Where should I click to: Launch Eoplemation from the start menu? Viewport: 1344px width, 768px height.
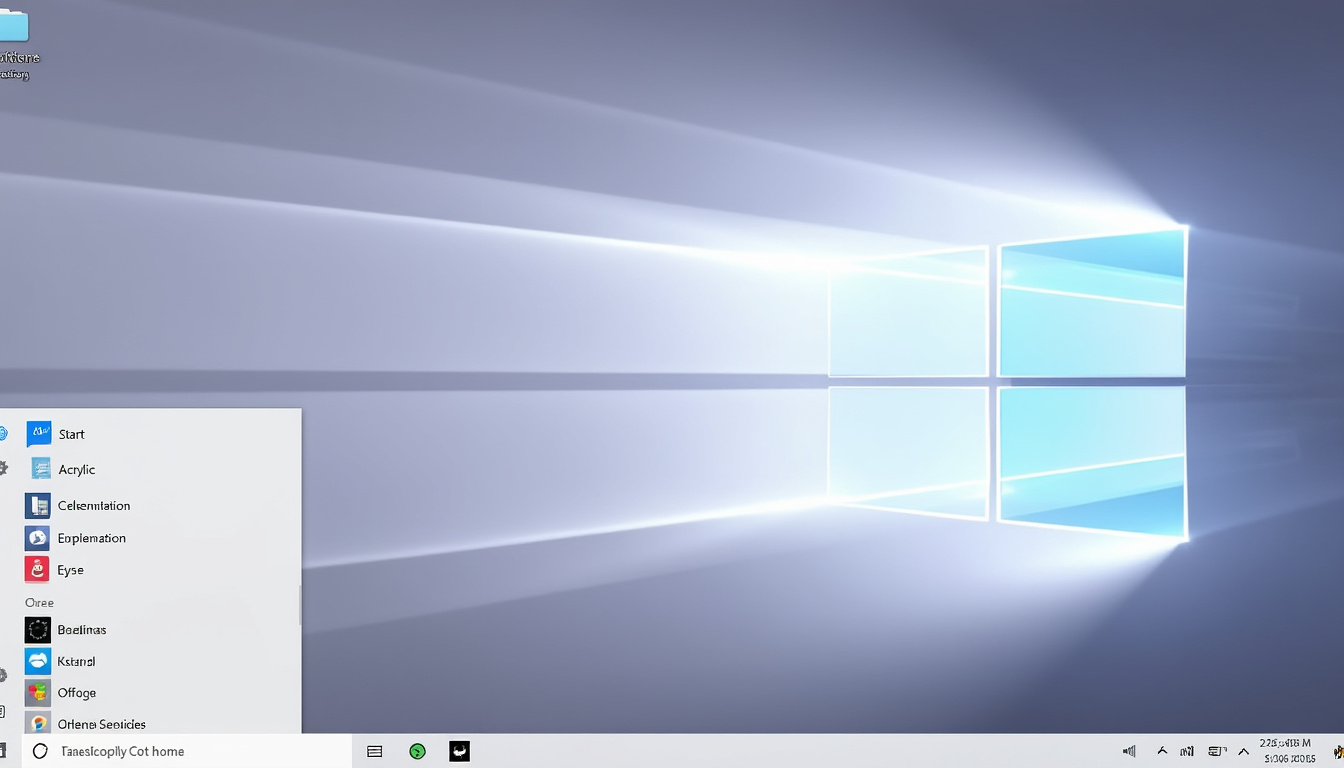pyautogui.click(x=91, y=538)
